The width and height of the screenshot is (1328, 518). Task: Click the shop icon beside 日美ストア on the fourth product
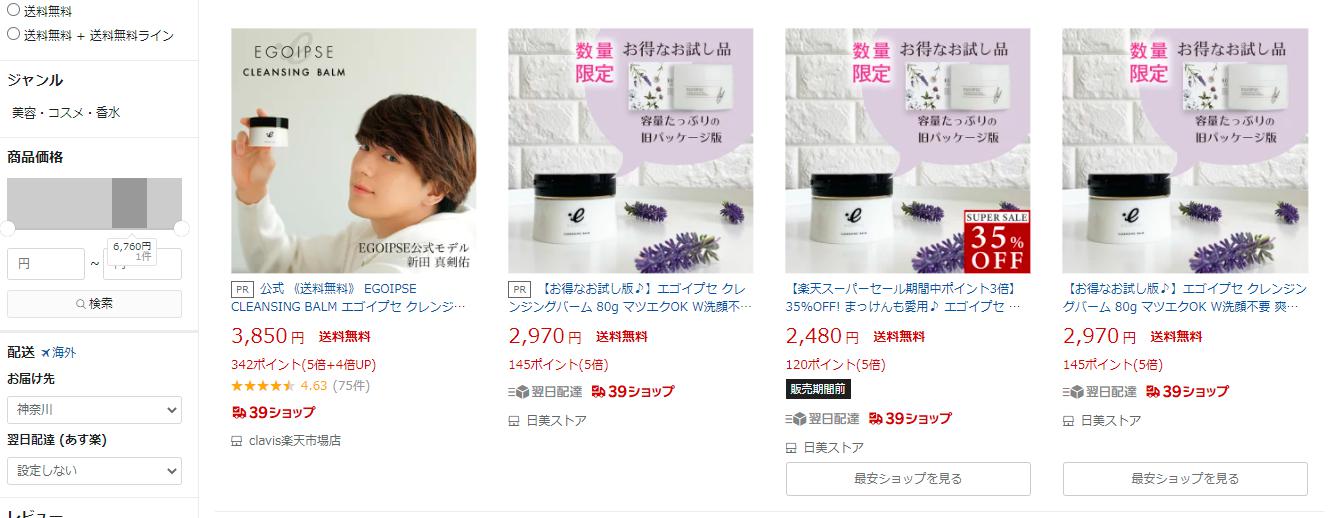[x=1068, y=421]
